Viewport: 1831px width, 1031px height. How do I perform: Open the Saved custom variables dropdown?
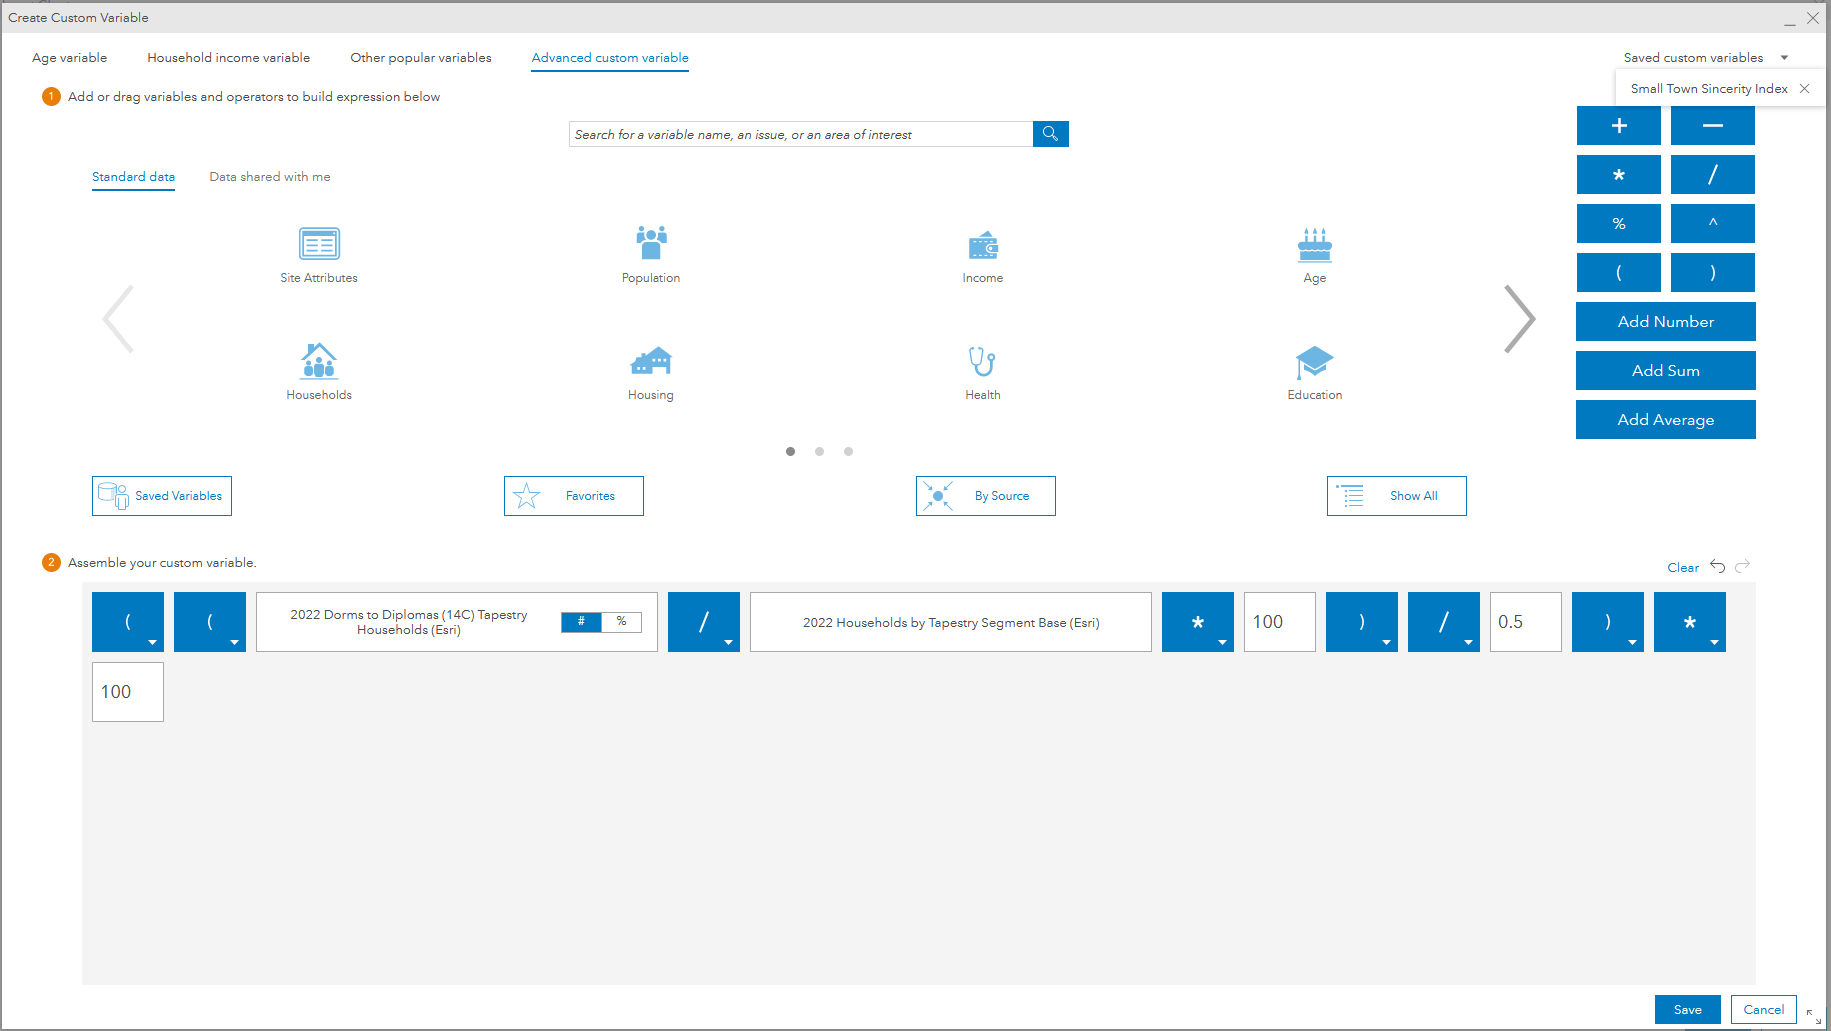(x=1784, y=57)
